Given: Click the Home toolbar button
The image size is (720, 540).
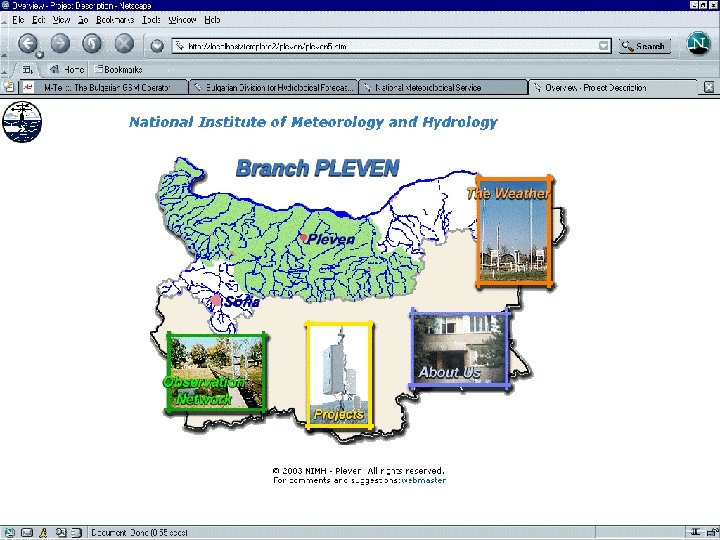Looking at the screenshot, I should coord(68,69).
